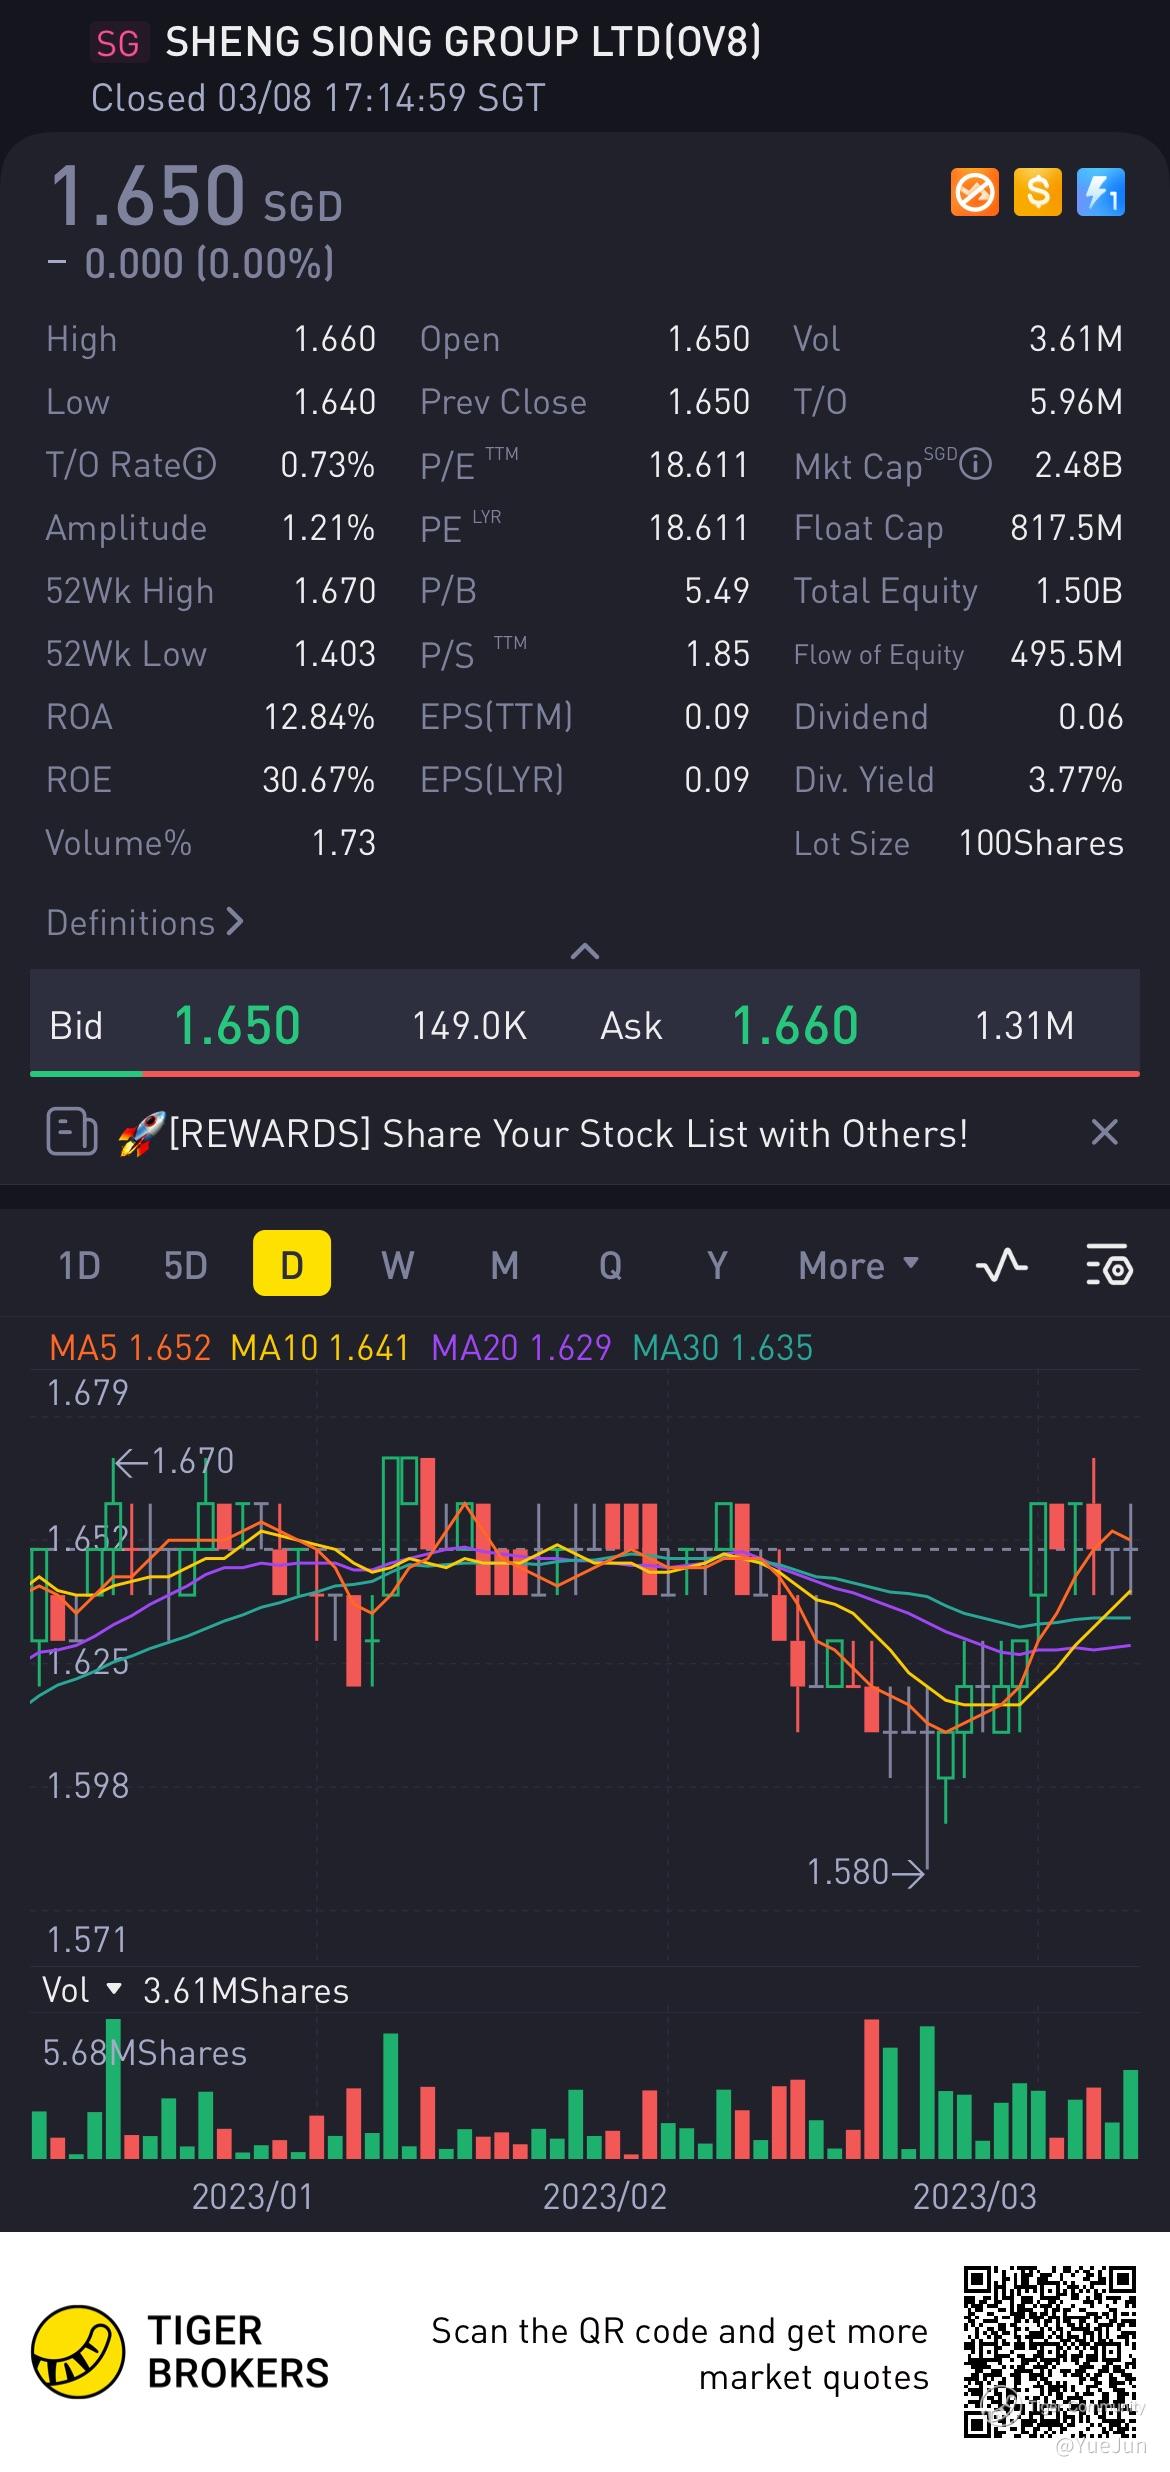
Task: Tap the stock title SHENG SIONG GROUP LTD
Action: pyautogui.click(x=463, y=42)
